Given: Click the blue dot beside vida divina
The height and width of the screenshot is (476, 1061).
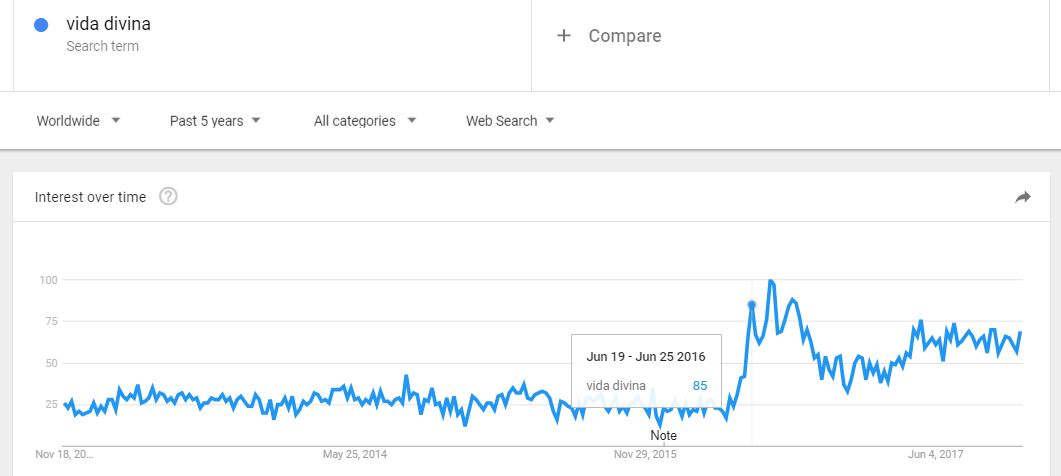Looking at the screenshot, I should pyautogui.click(x=41, y=26).
